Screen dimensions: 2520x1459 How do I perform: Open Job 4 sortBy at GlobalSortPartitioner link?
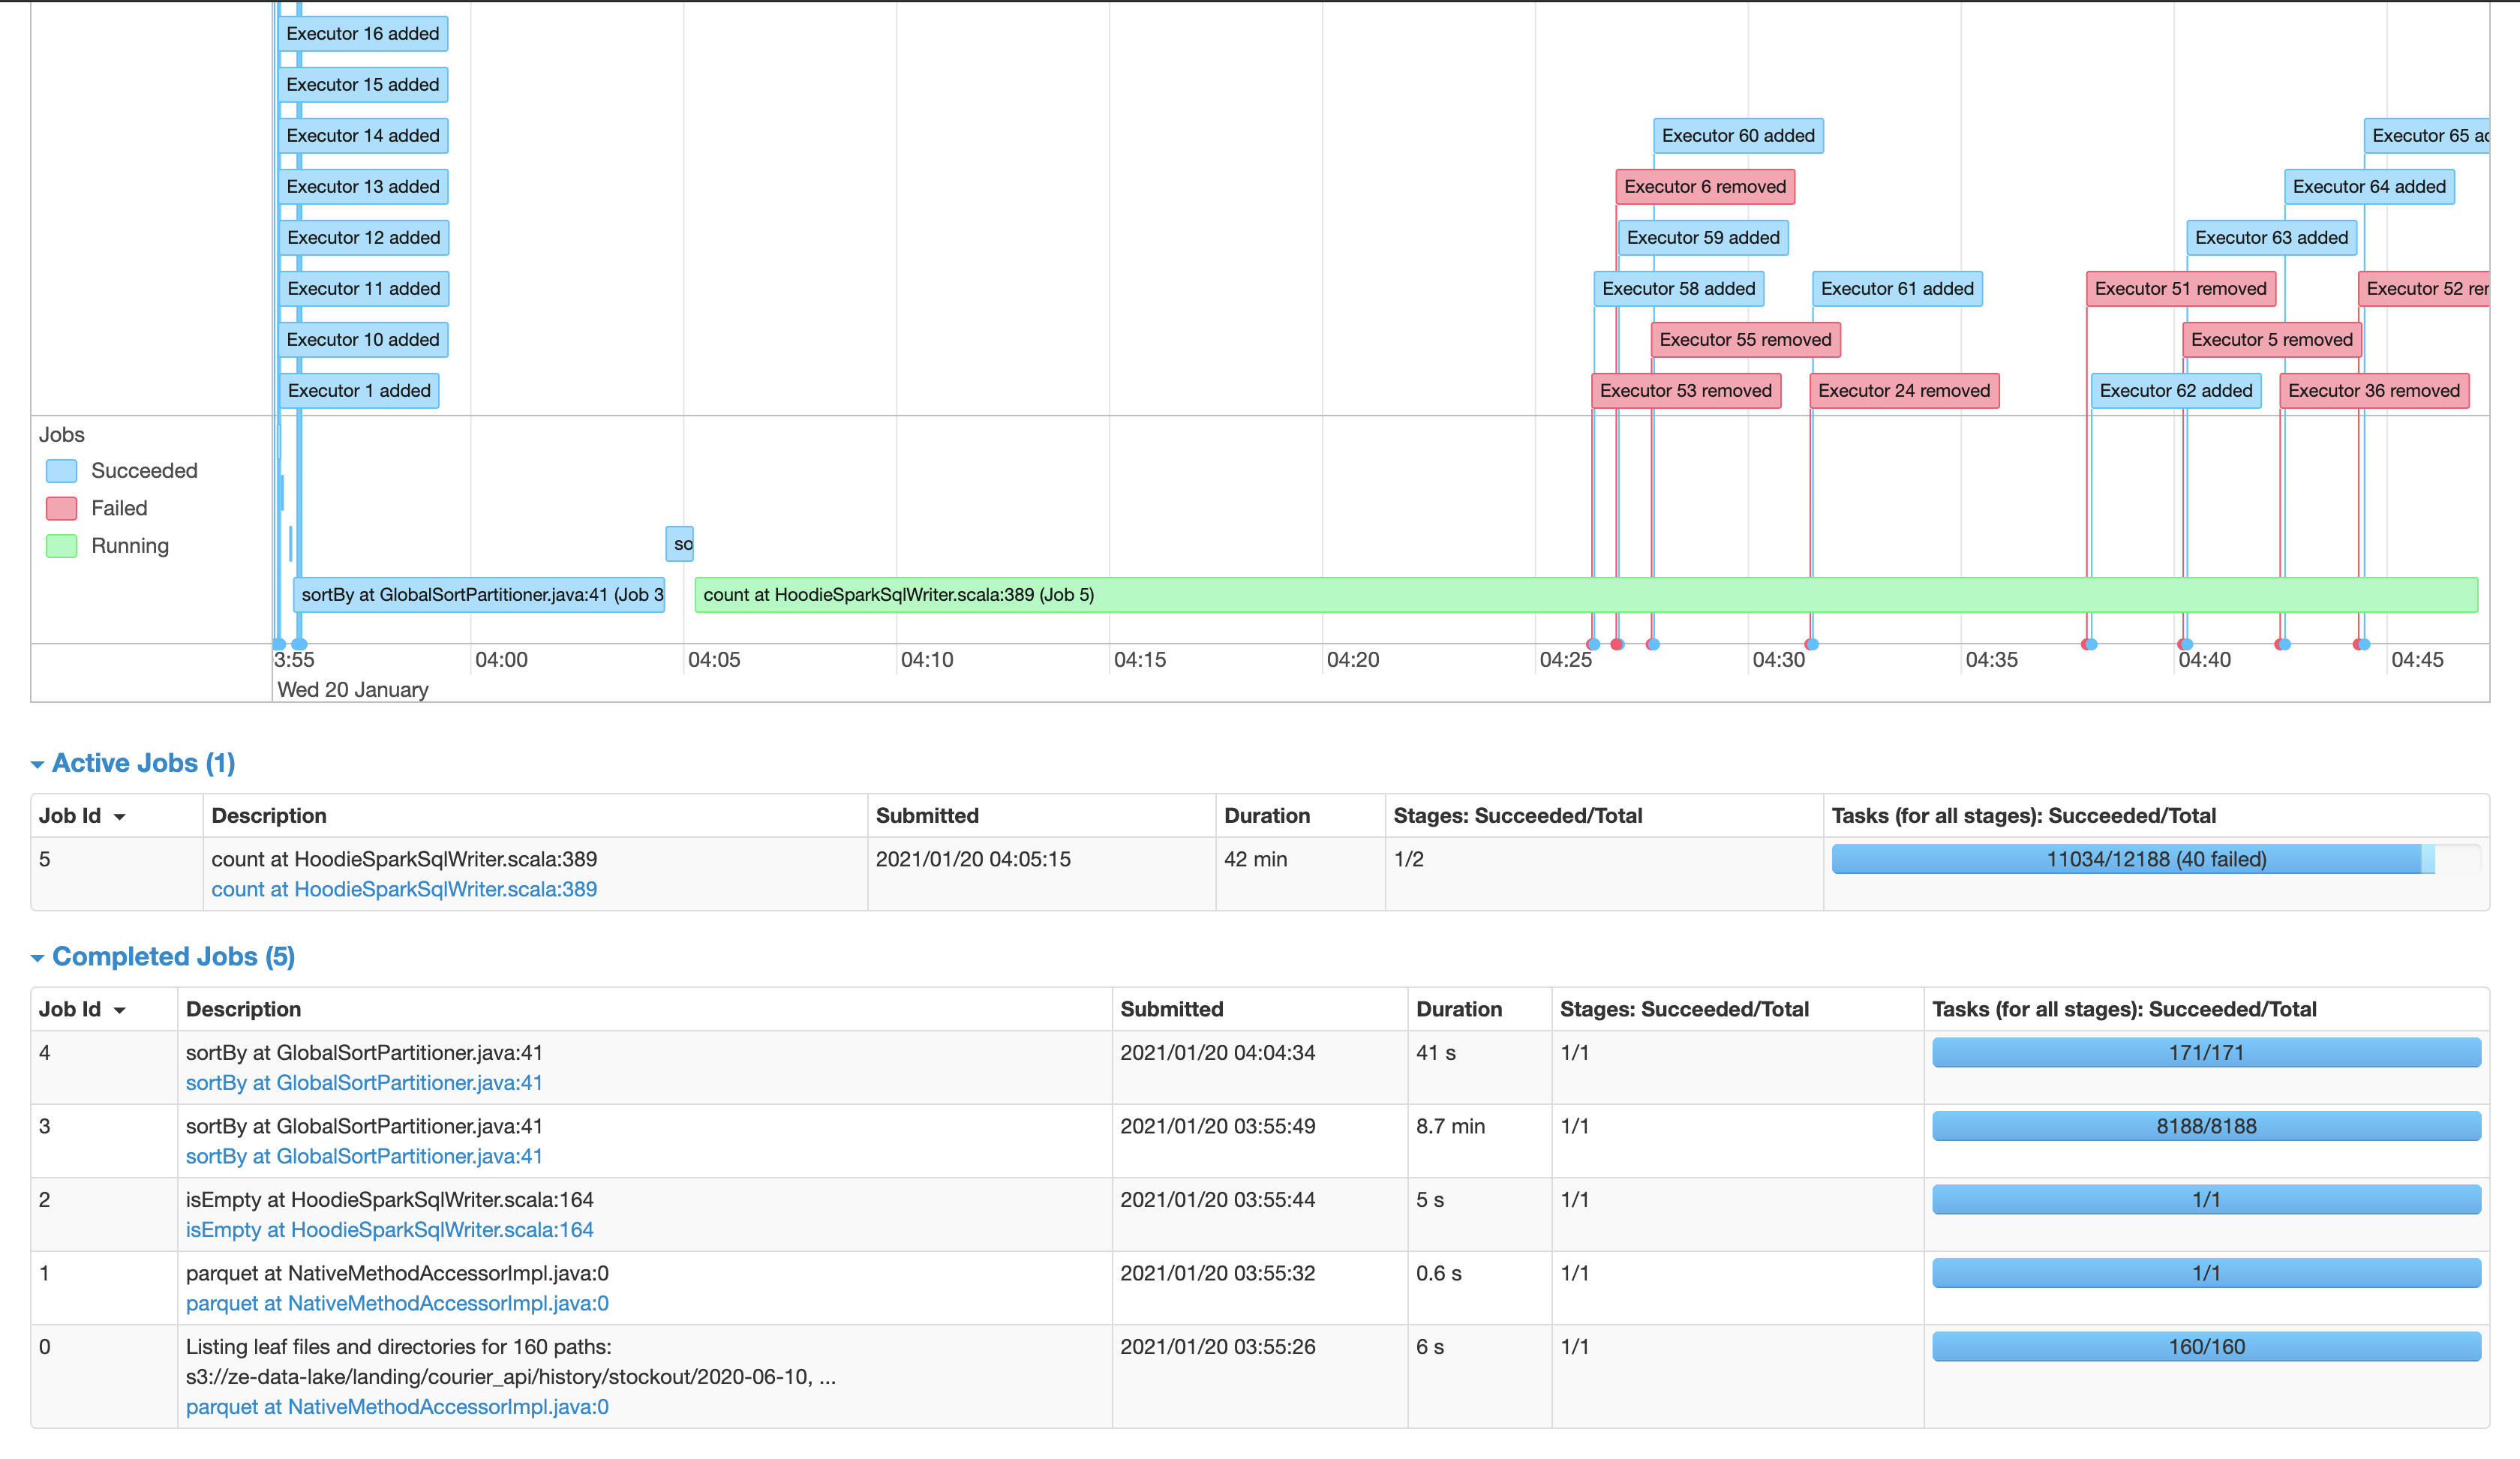tap(364, 1083)
